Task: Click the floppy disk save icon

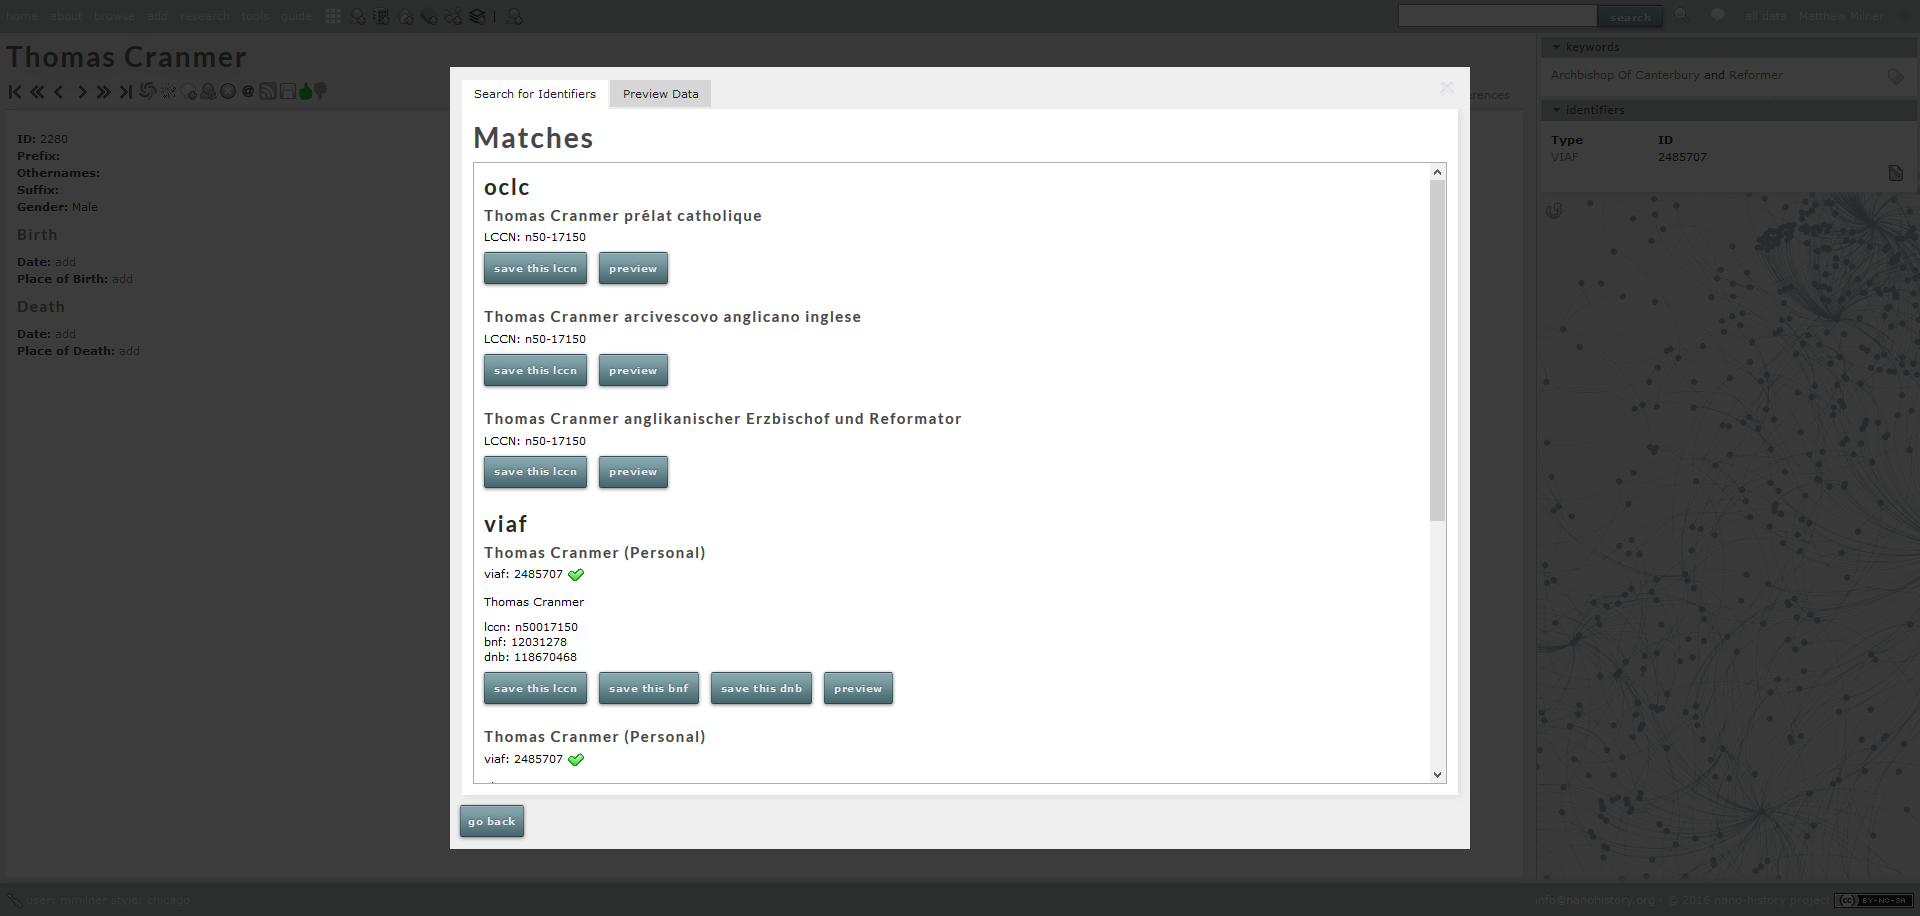Action: 287,91
